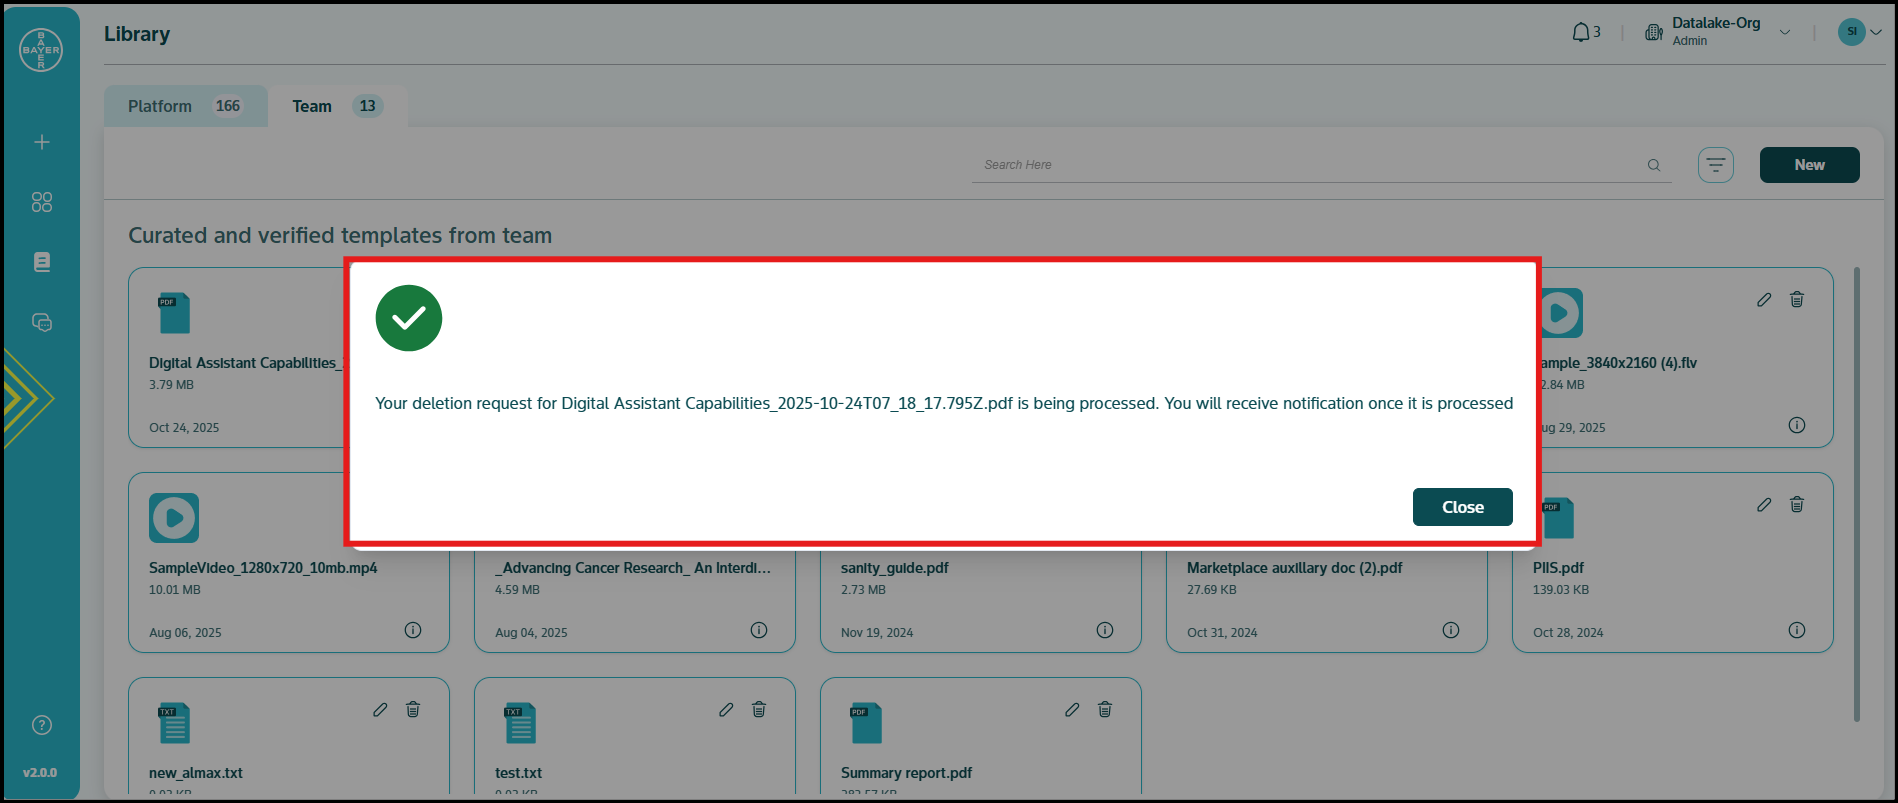Select the PIIS.pdf file name
1898x803 pixels.
[x=1558, y=568]
